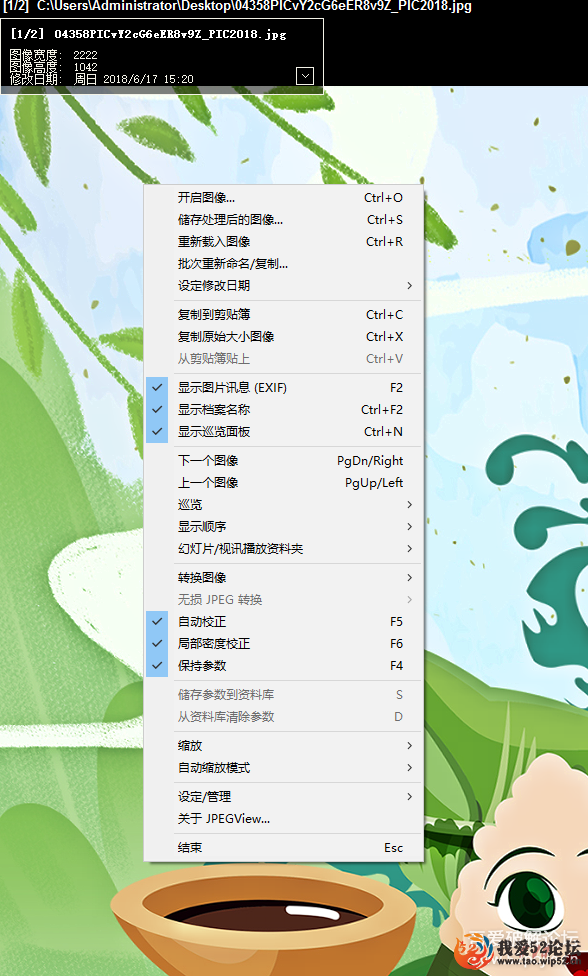Go to 下一个图像
The height and width of the screenshot is (976, 588).
(284, 461)
